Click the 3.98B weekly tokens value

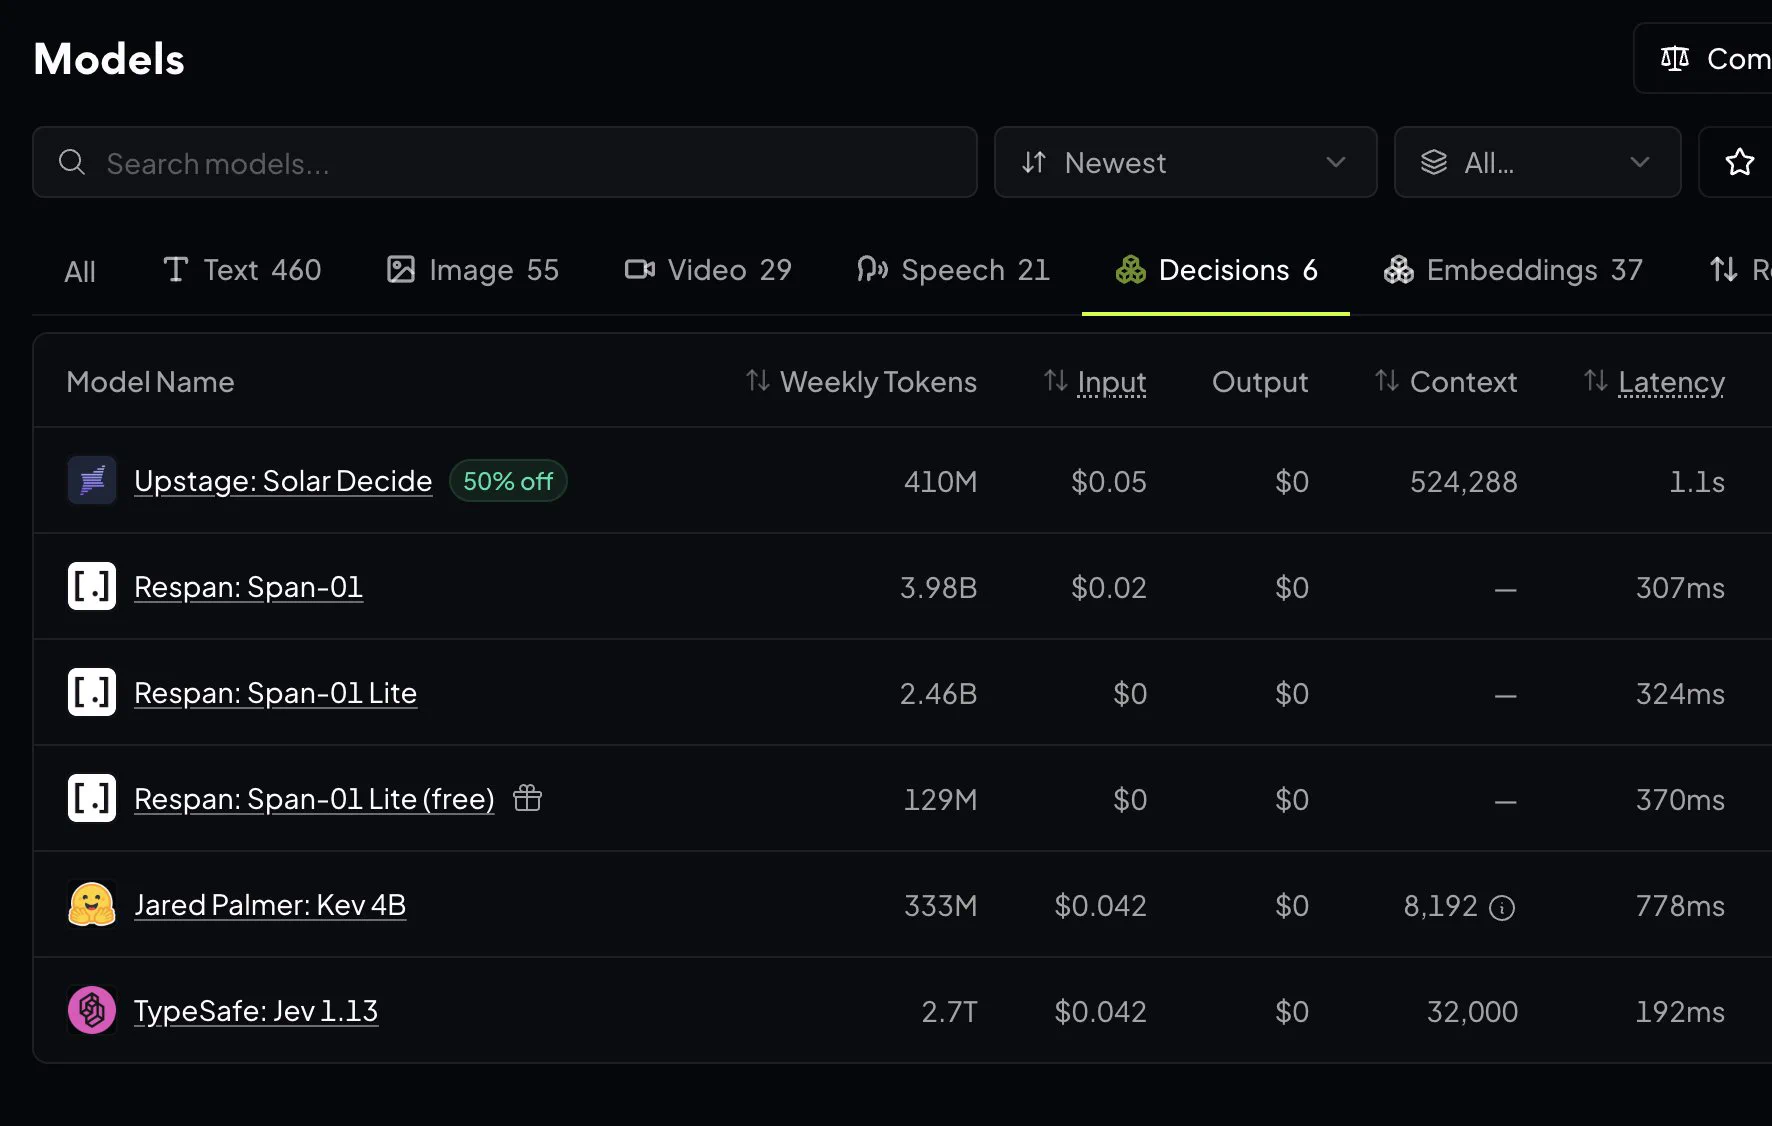938,588
